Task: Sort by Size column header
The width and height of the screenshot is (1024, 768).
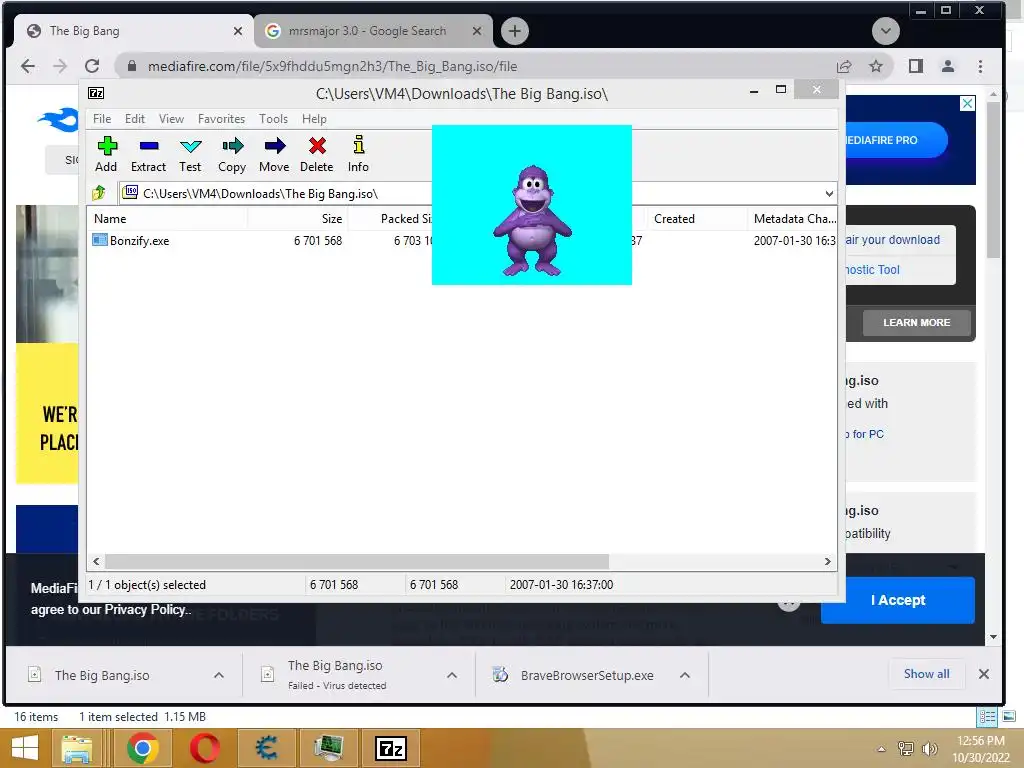Action: point(297,219)
